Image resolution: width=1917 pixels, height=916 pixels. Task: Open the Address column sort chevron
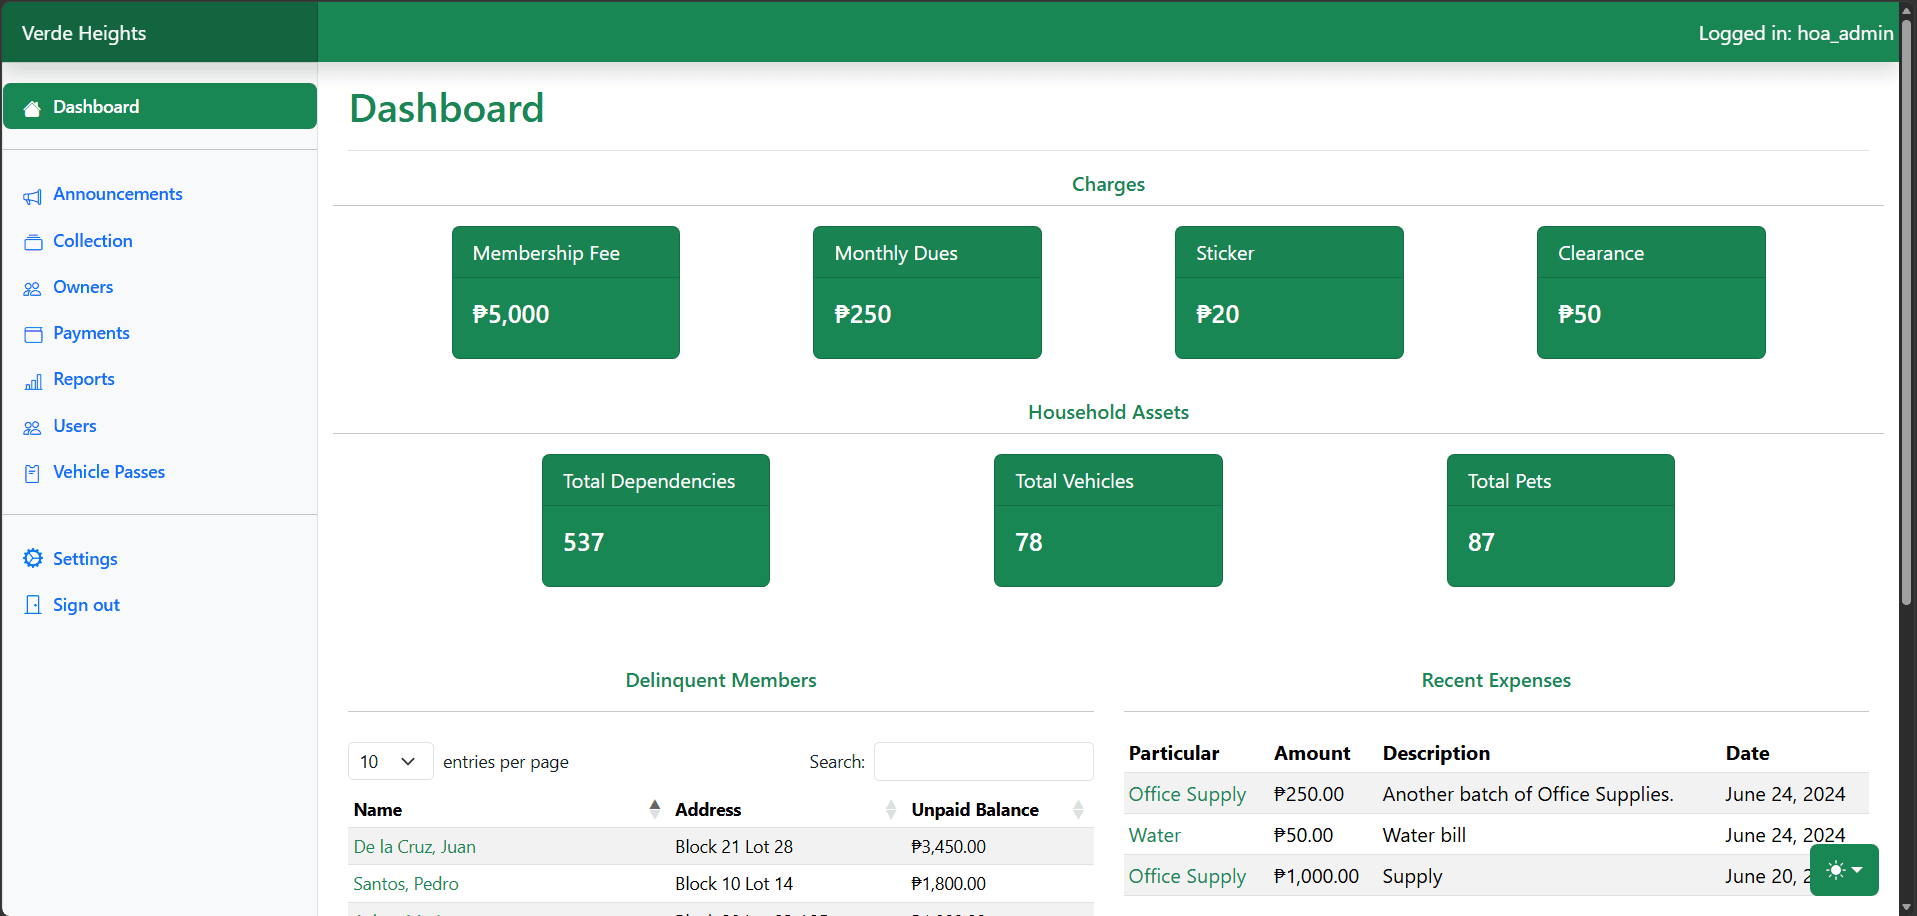[890, 809]
